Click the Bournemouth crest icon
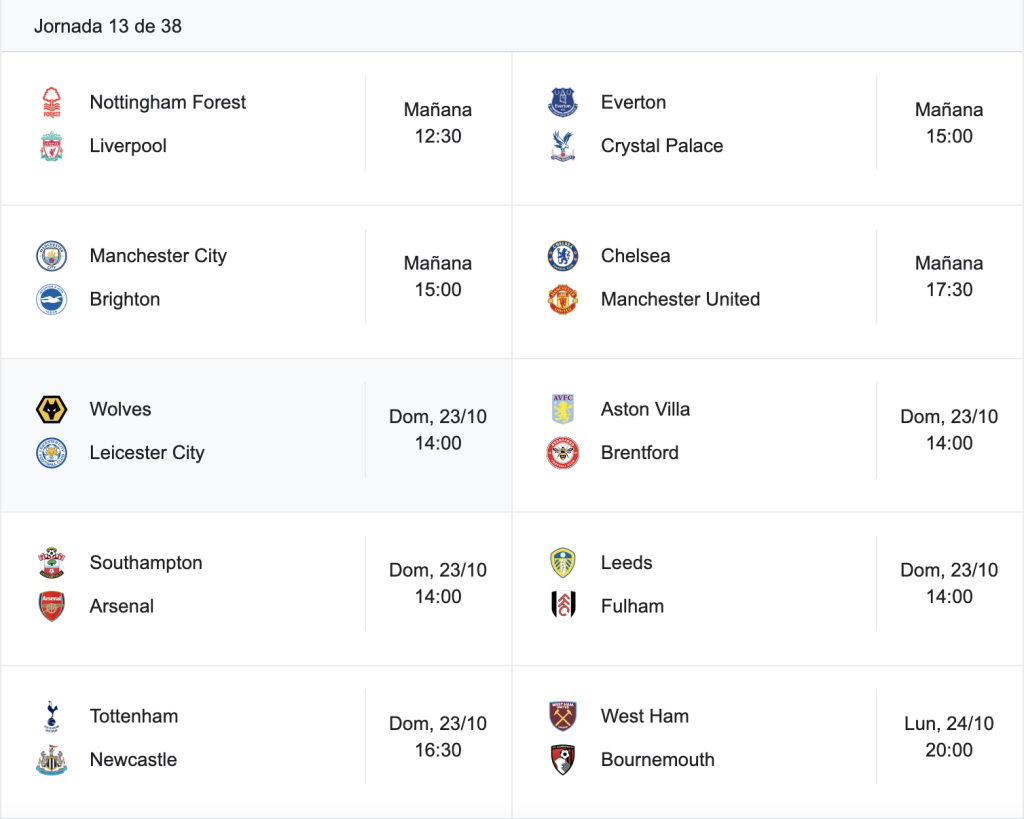This screenshot has height=819, width=1024. [563, 760]
